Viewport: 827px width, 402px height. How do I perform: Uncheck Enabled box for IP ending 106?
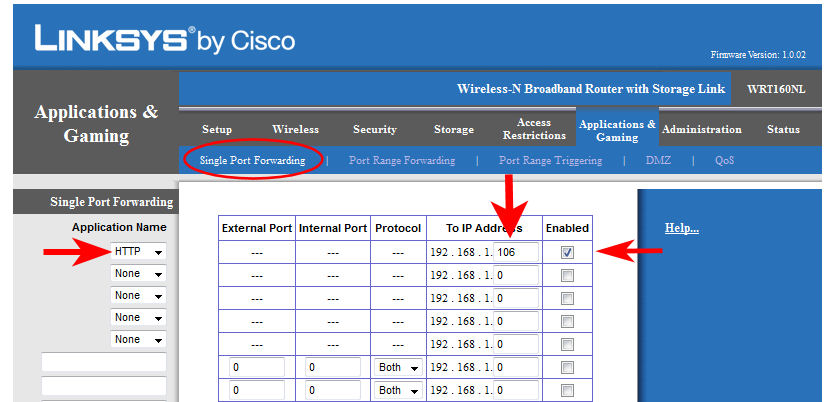click(567, 253)
